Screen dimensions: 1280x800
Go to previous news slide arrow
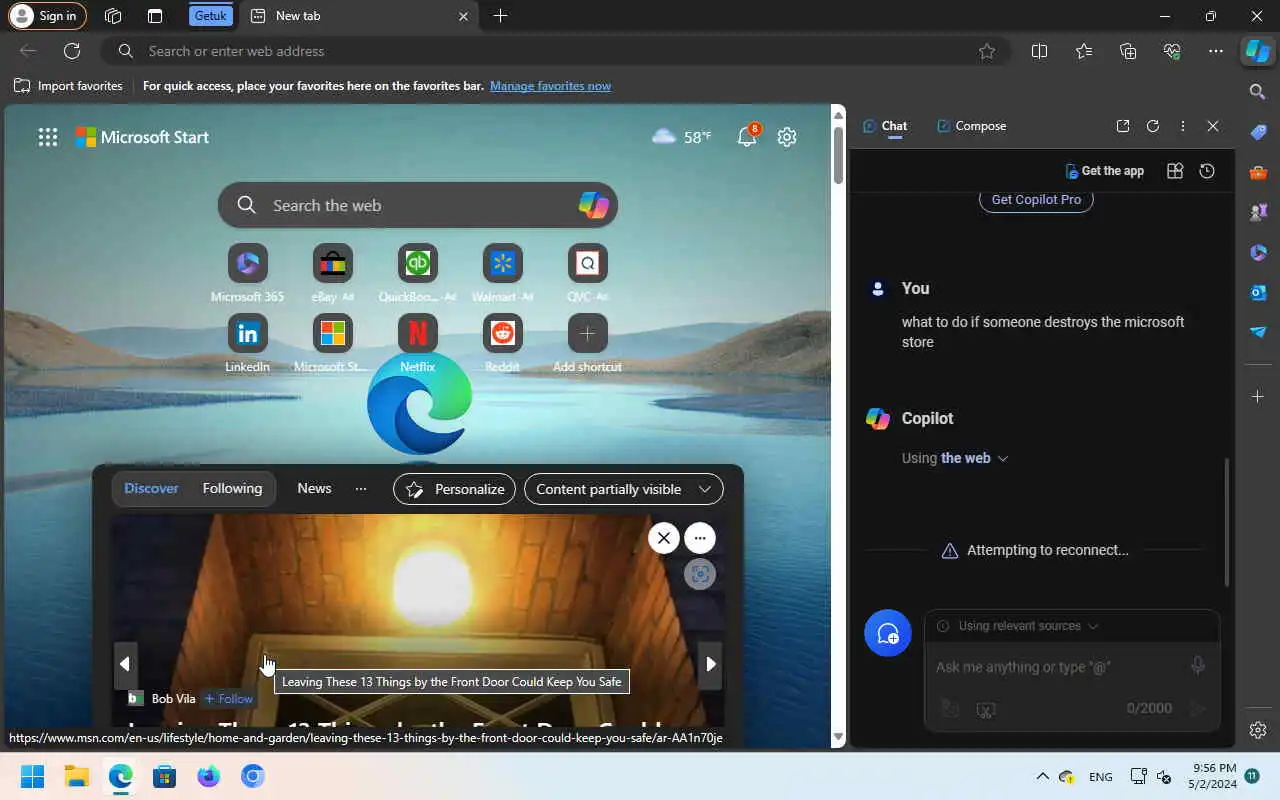click(x=125, y=664)
